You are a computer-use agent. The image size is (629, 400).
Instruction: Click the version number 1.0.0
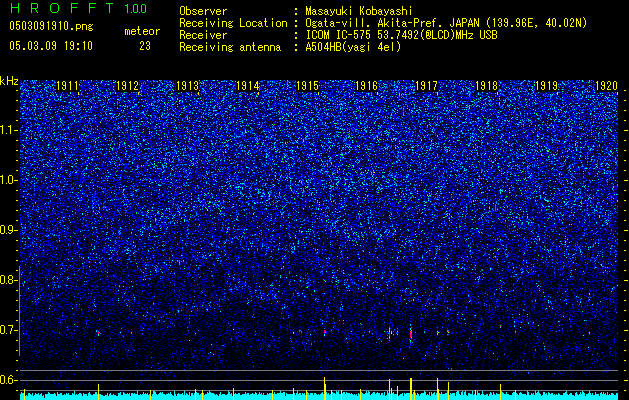click(x=136, y=8)
